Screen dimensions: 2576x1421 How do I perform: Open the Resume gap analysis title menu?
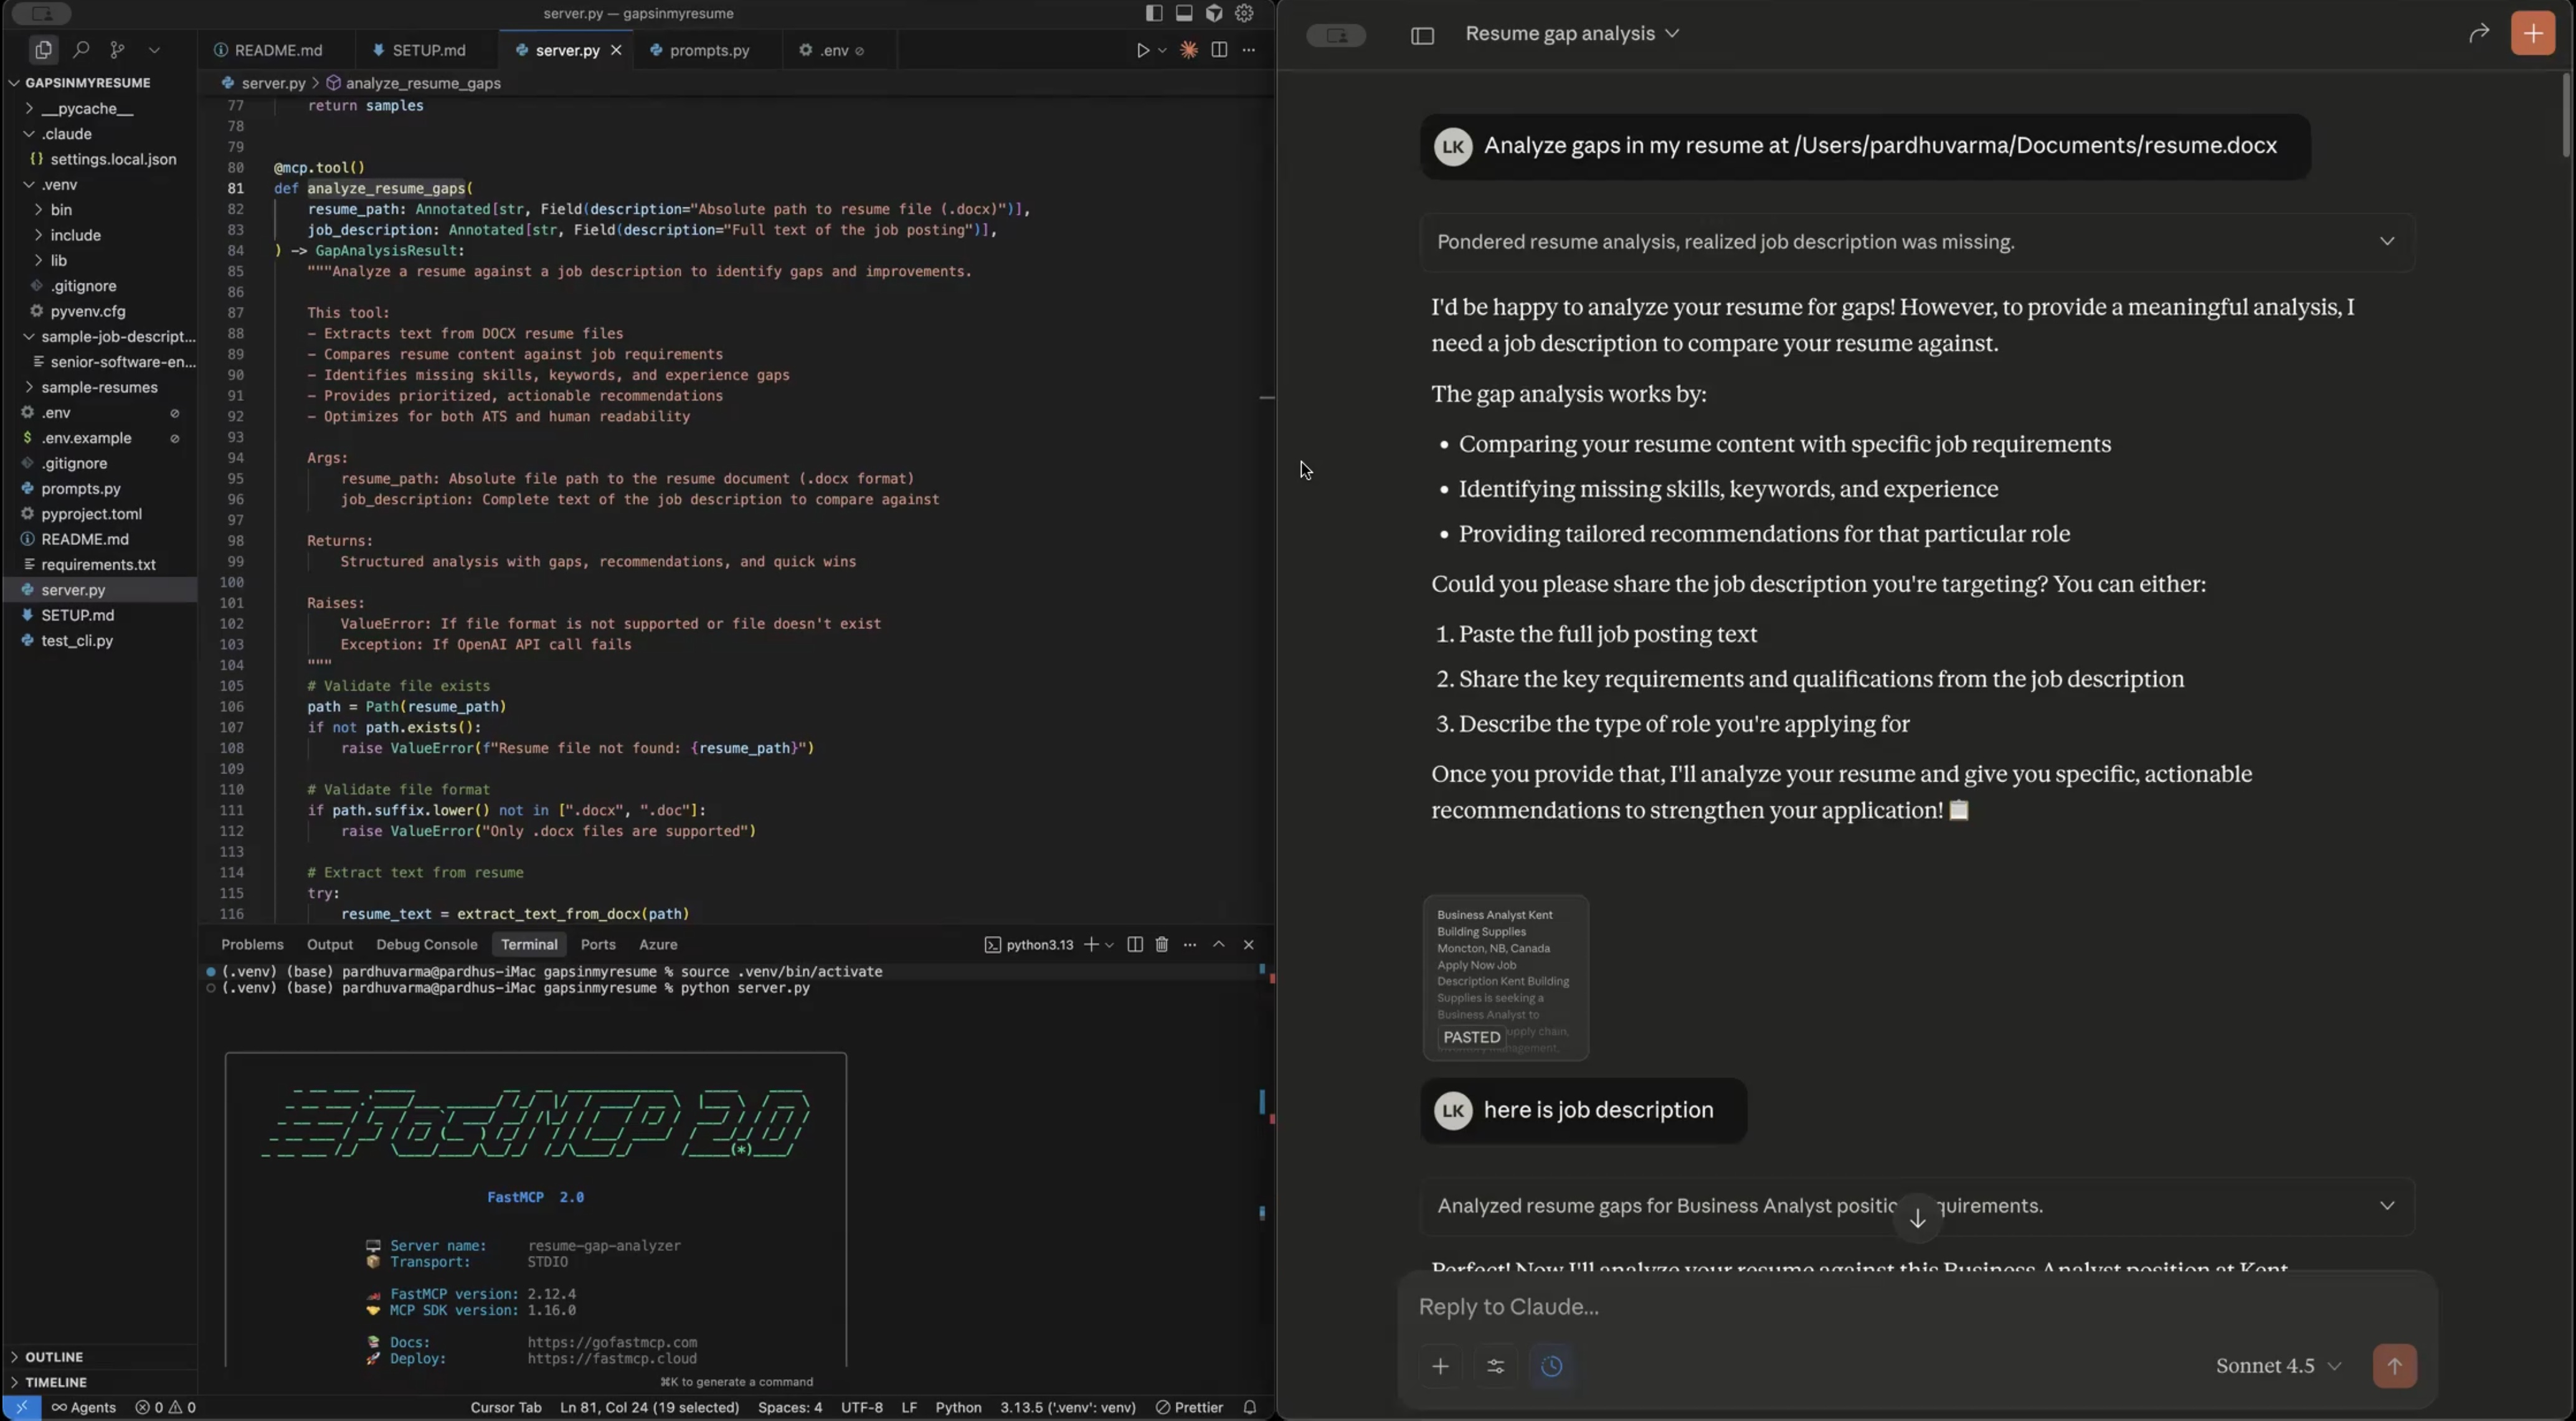[x=1571, y=34]
